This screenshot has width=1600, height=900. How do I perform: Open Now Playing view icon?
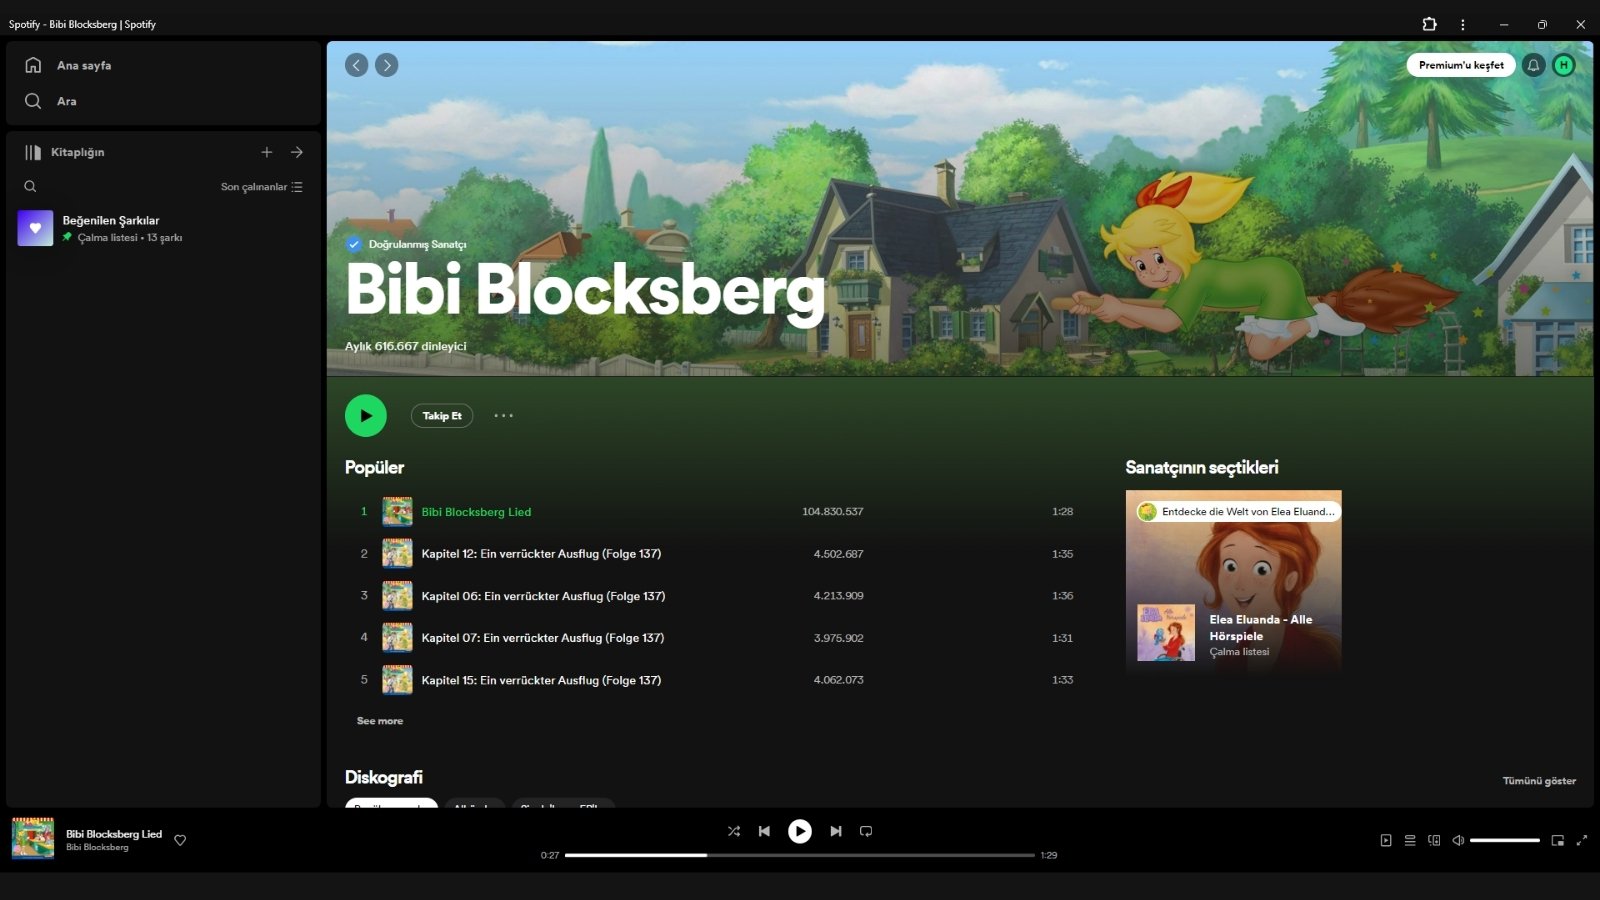(x=1386, y=841)
